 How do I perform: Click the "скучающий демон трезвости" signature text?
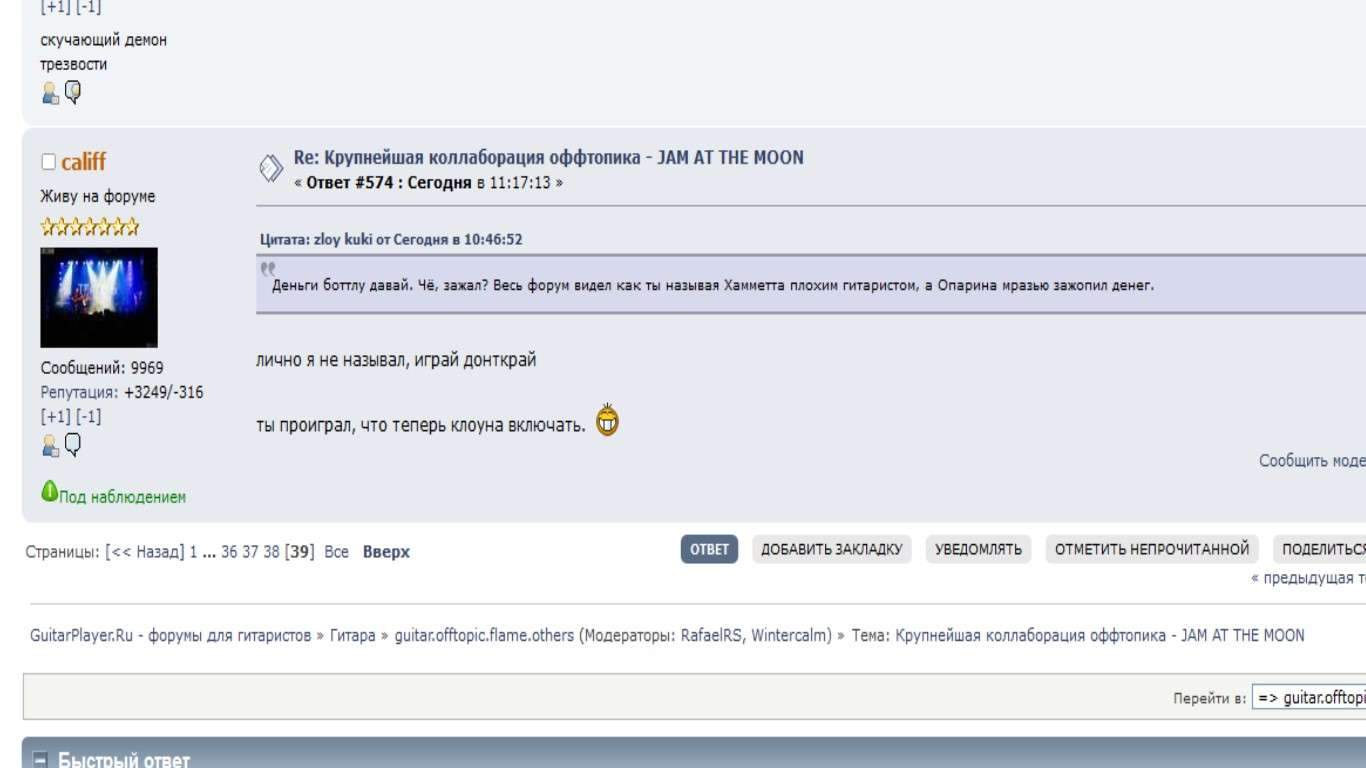coord(103,52)
